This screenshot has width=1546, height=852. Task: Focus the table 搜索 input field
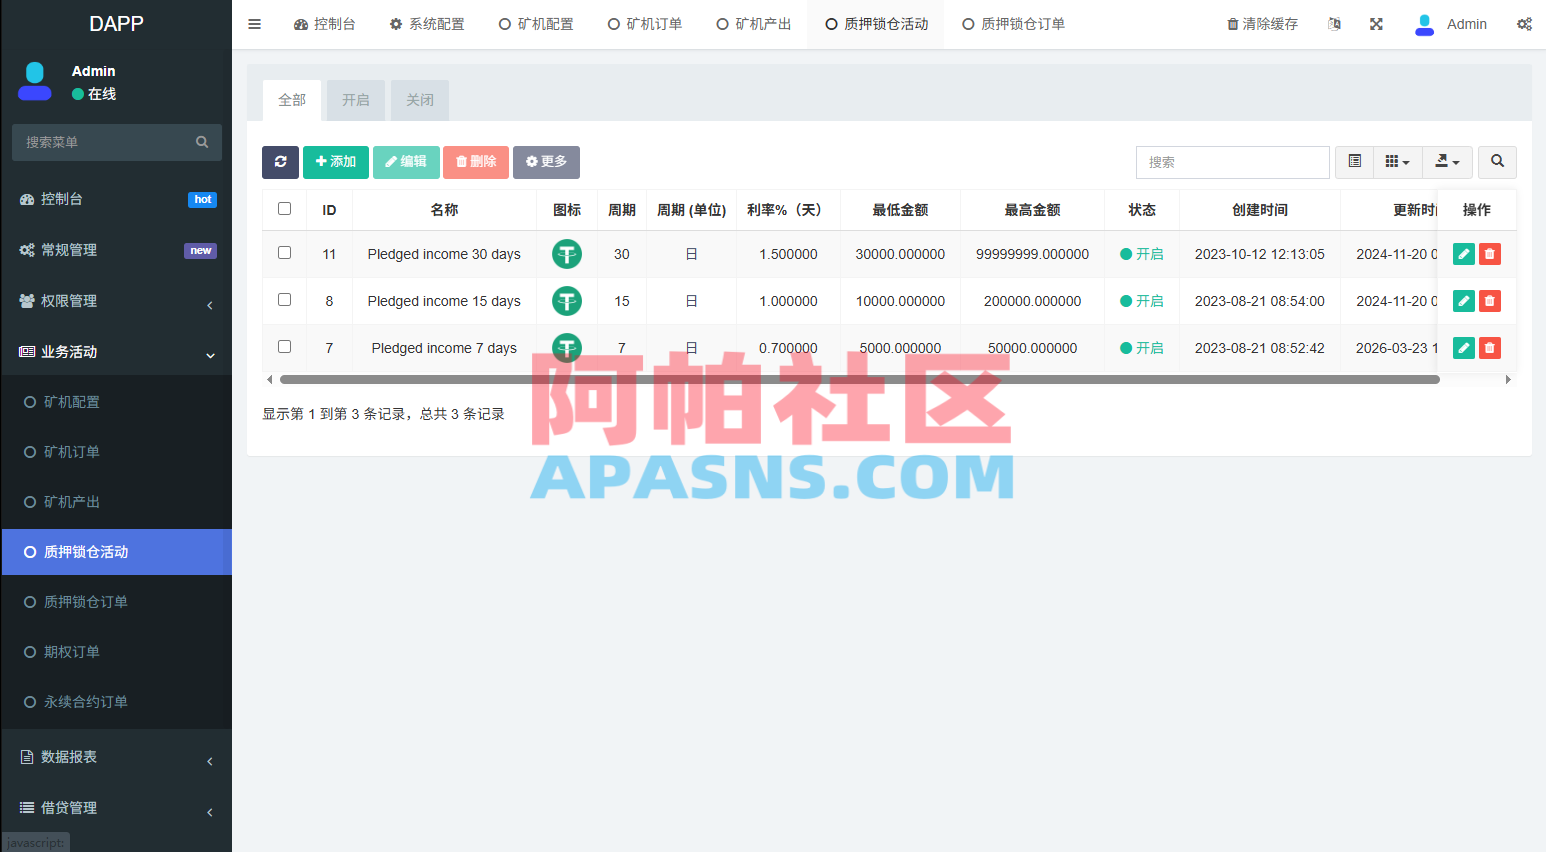coord(1232,162)
